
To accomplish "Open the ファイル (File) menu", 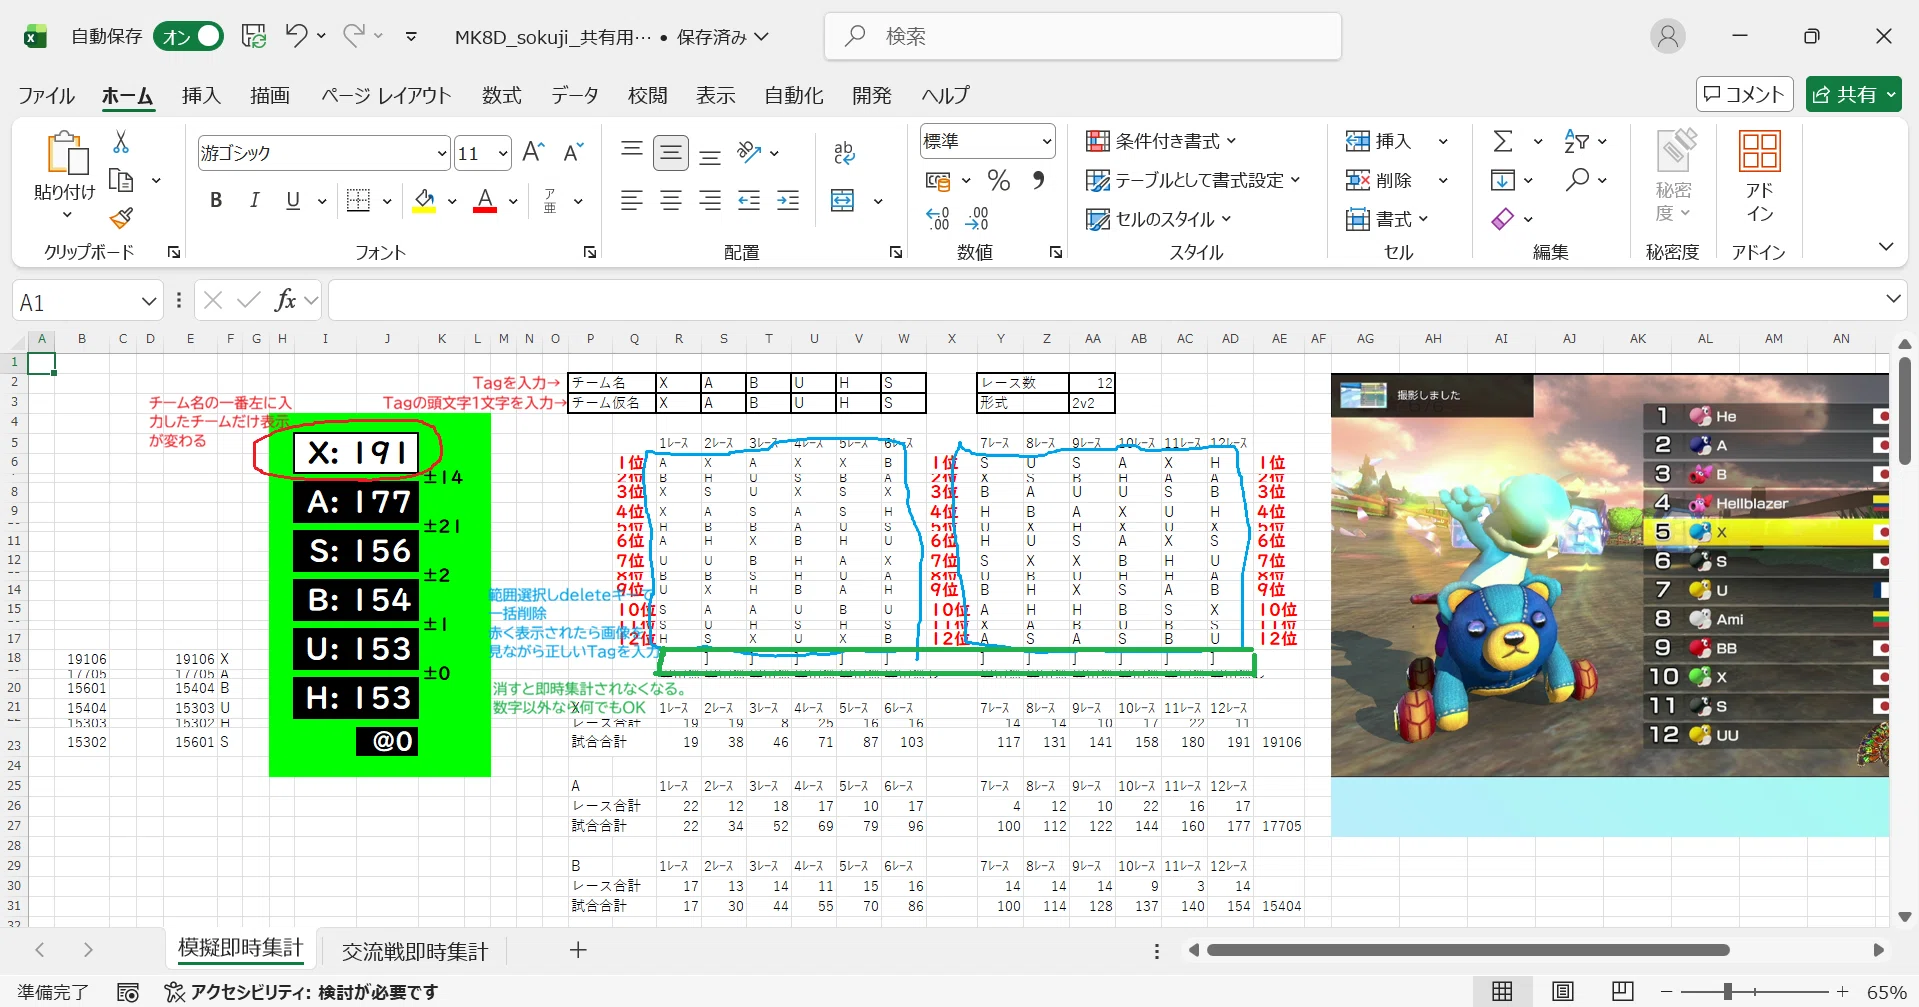I will click(46, 95).
